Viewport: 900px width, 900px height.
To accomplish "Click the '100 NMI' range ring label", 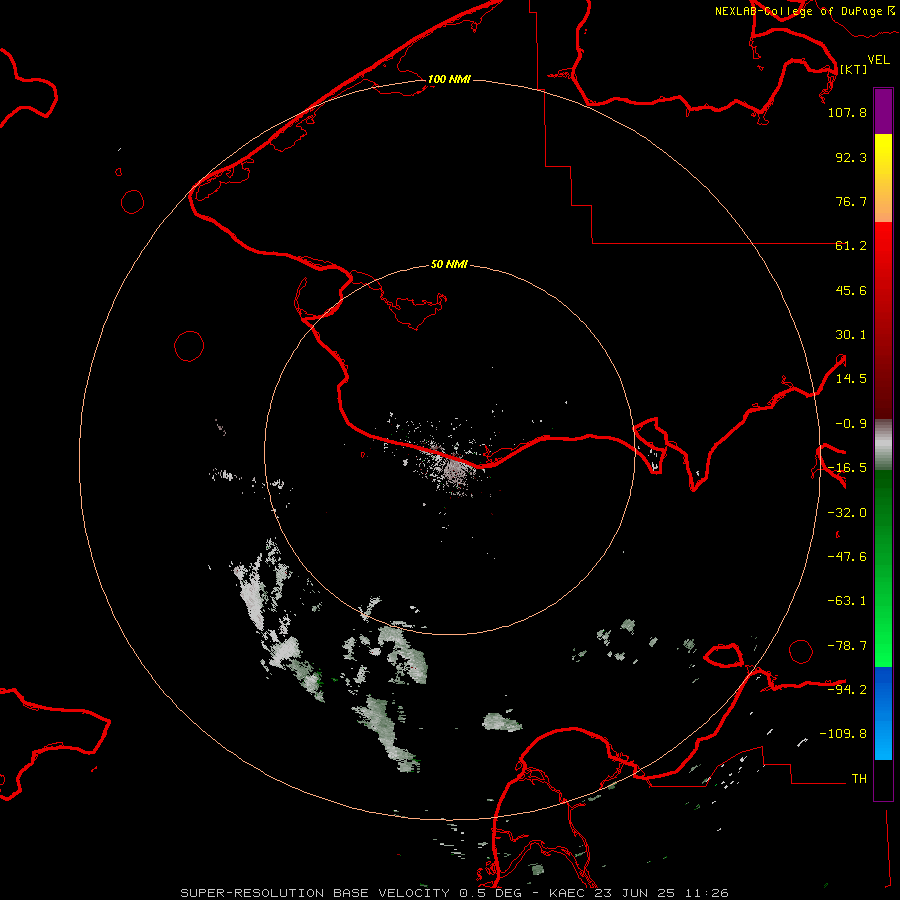I will point(449,79).
